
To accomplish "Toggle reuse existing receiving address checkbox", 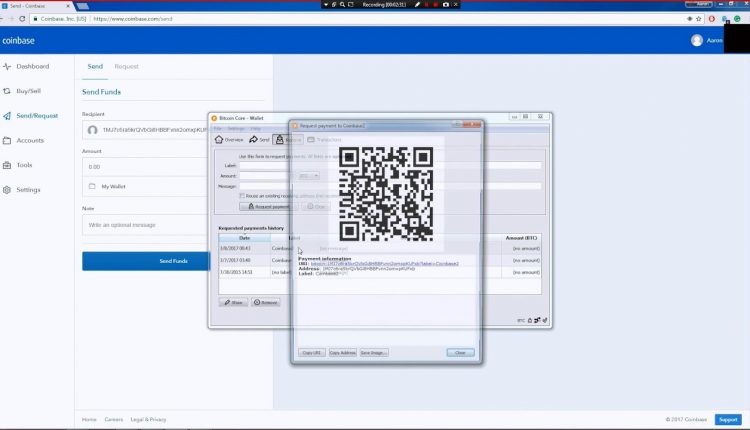I will tap(242, 196).
